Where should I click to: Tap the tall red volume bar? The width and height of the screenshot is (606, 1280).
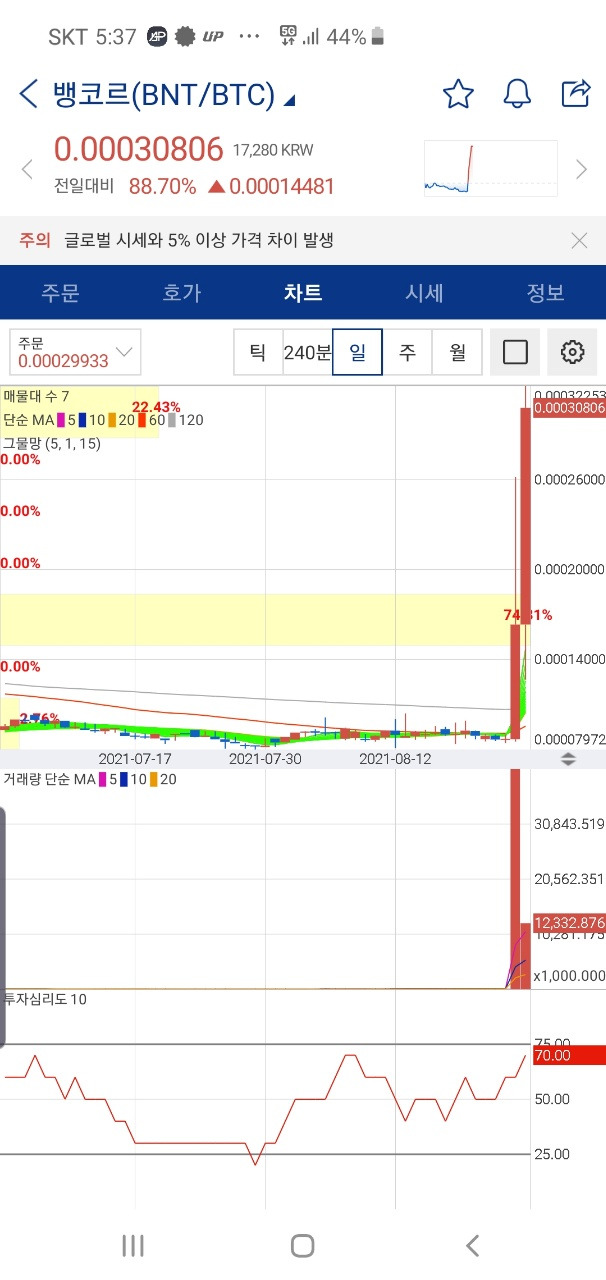(515, 880)
